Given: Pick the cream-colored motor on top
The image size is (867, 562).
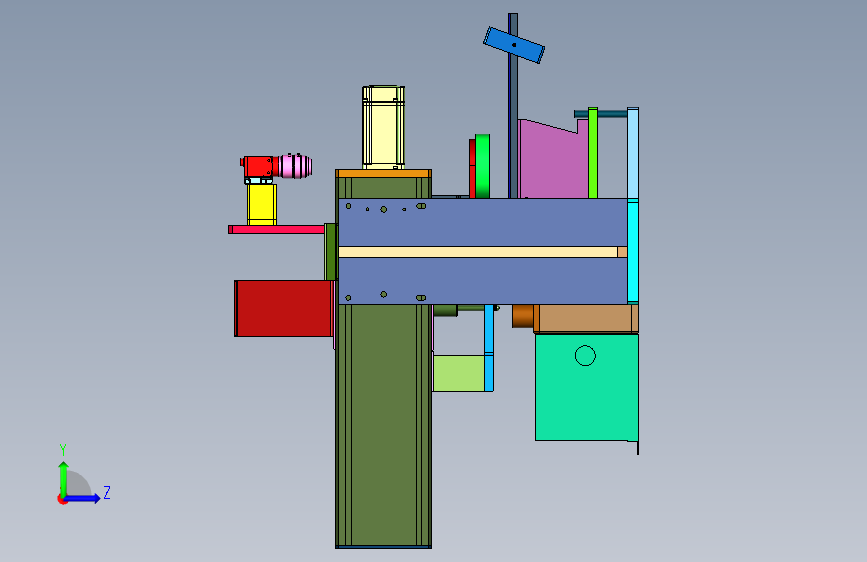Looking at the screenshot, I should [383, 127].
